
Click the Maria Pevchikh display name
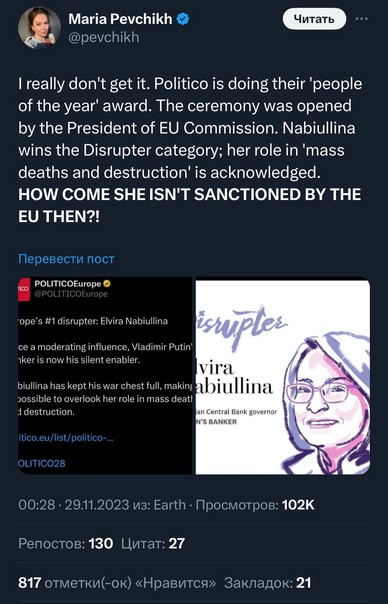[120, 19]
